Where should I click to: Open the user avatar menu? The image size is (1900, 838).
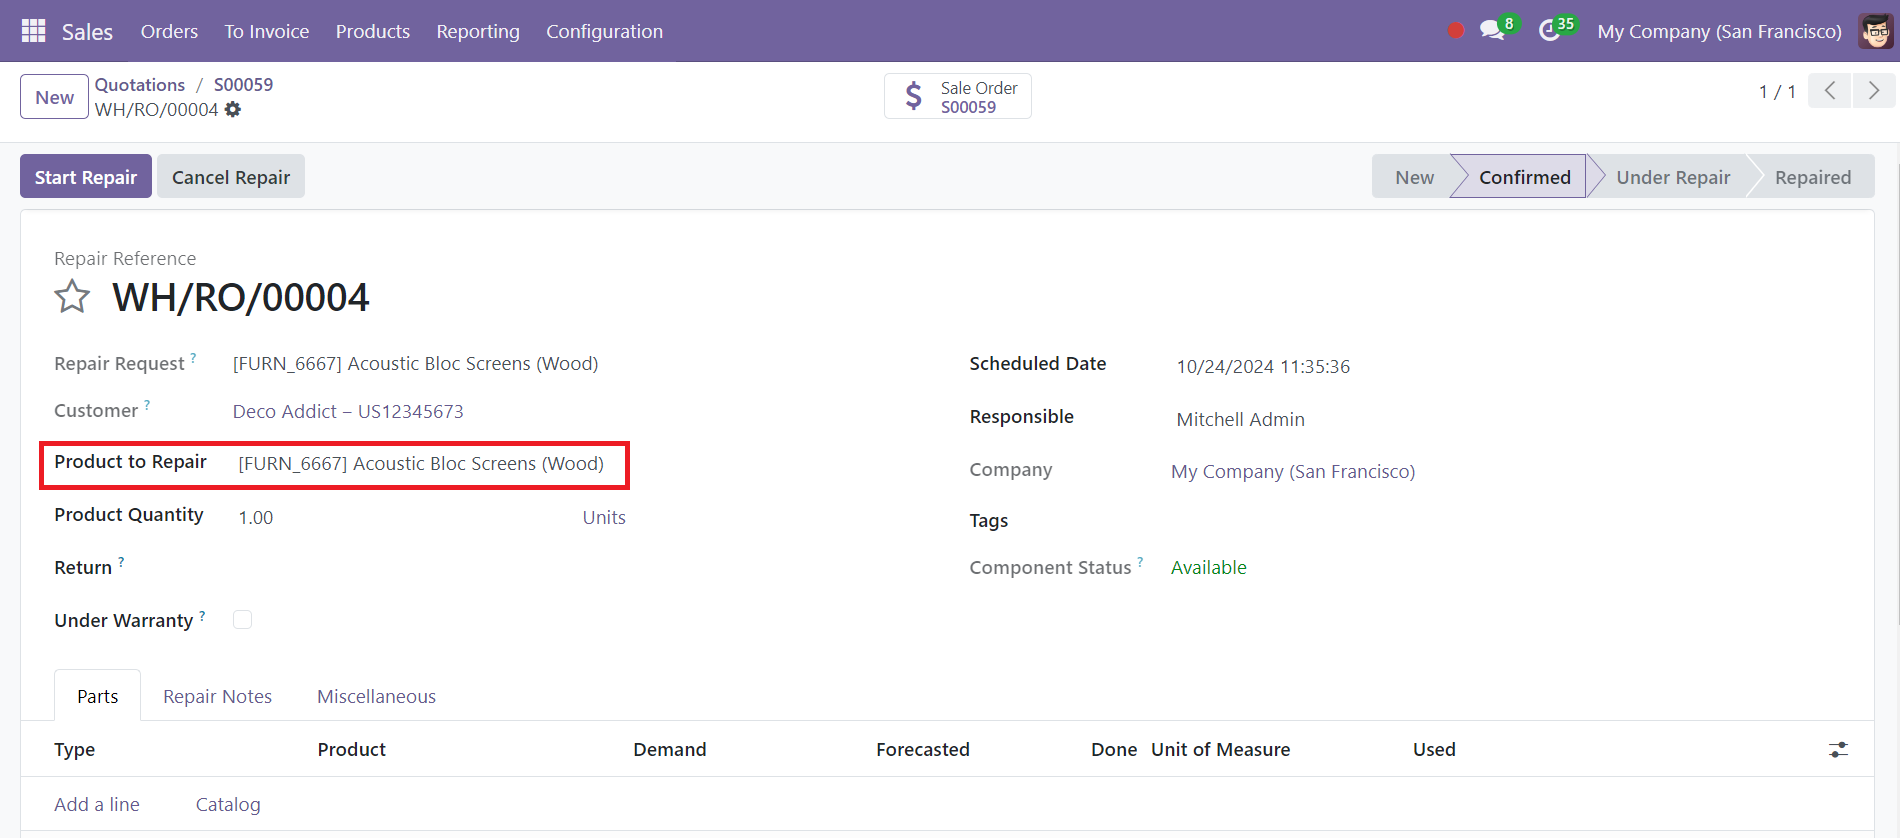click(1876, 31)
